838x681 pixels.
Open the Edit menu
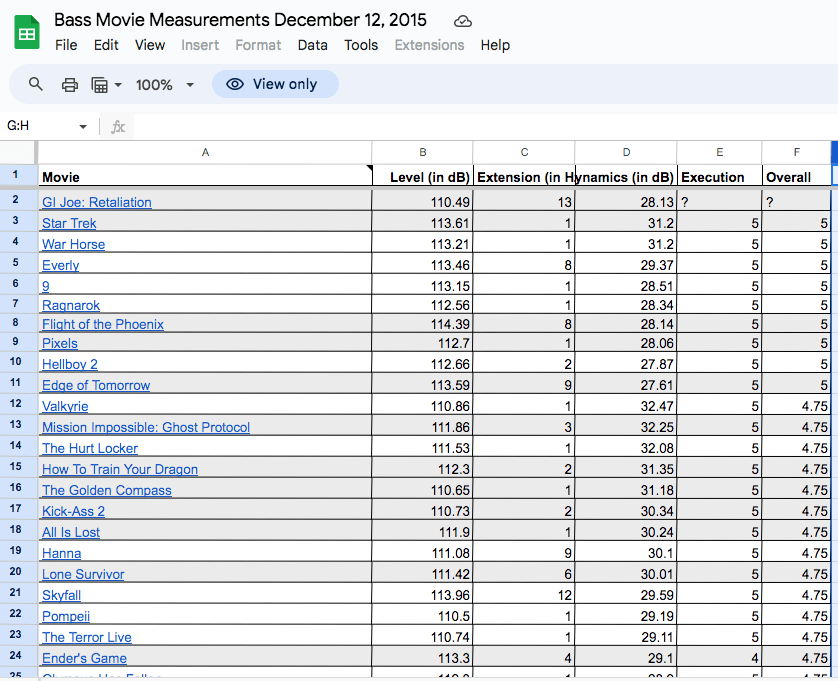click(106, 45)
